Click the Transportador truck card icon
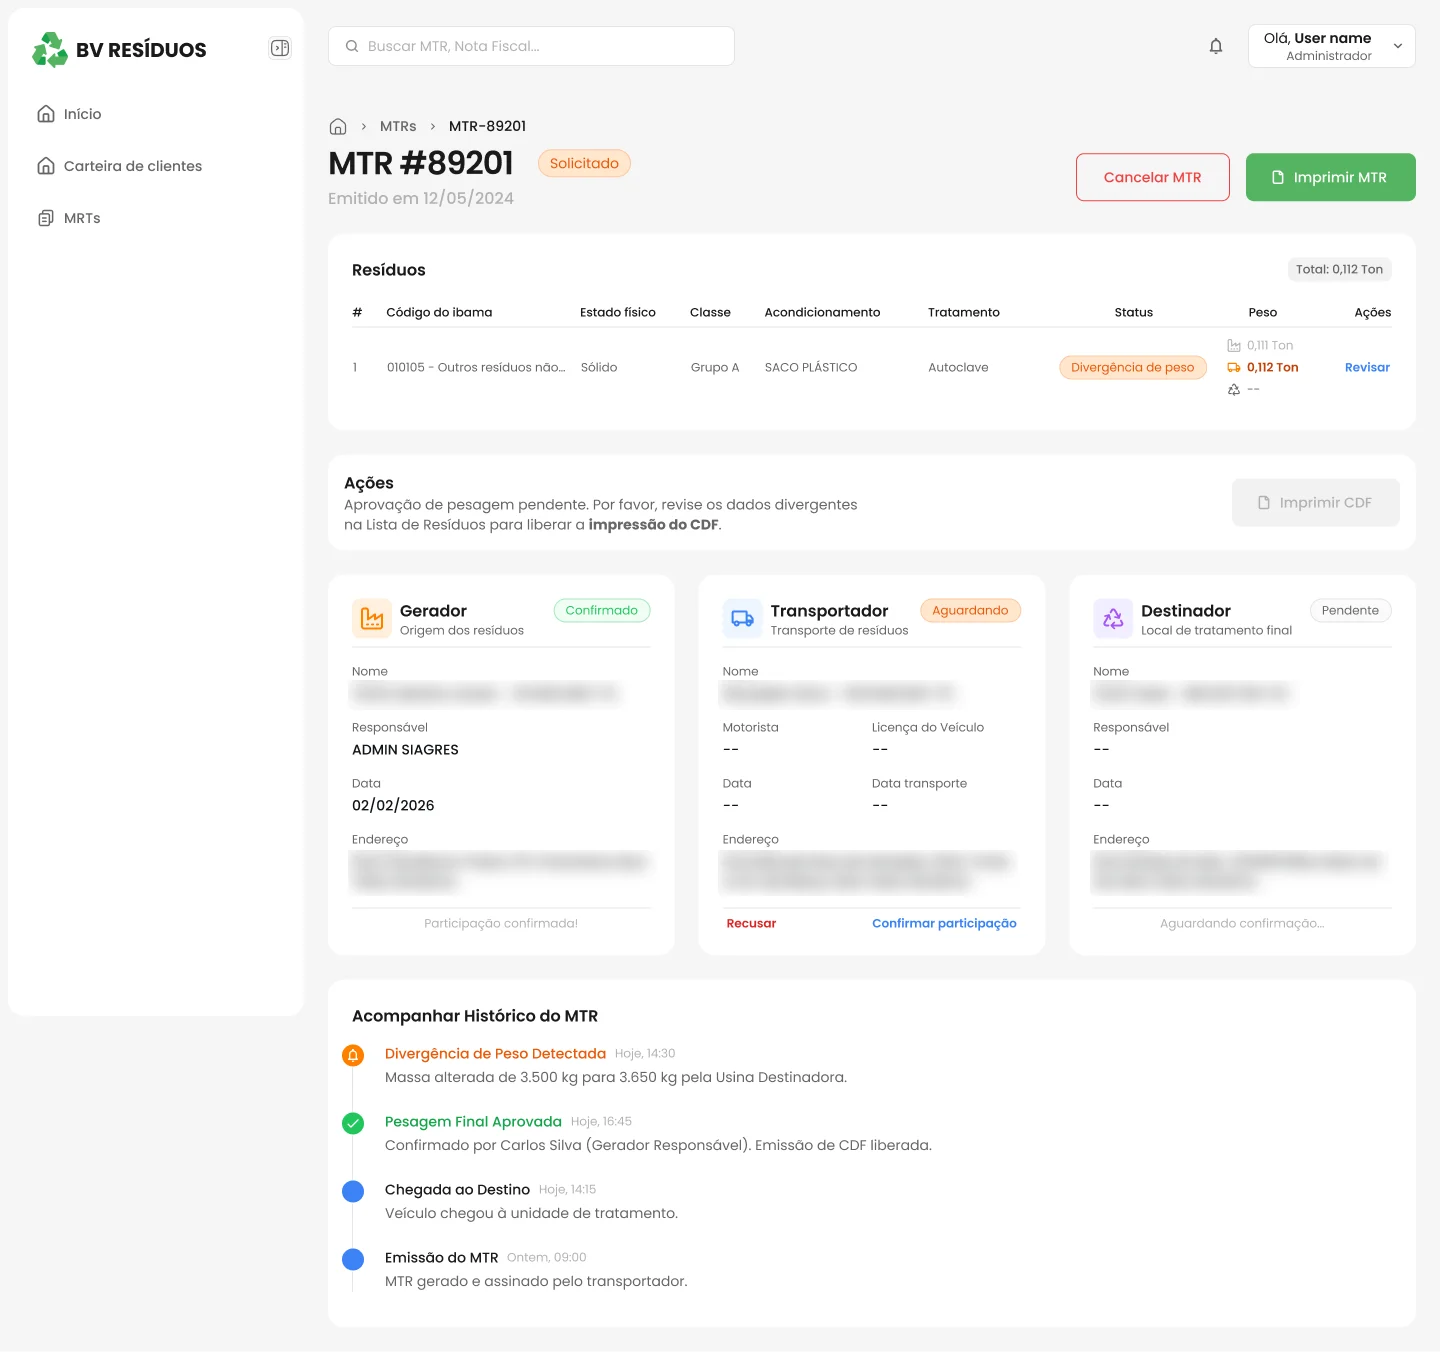Viewport: 1440px width, 1352px height. click(x=743, y=619)
